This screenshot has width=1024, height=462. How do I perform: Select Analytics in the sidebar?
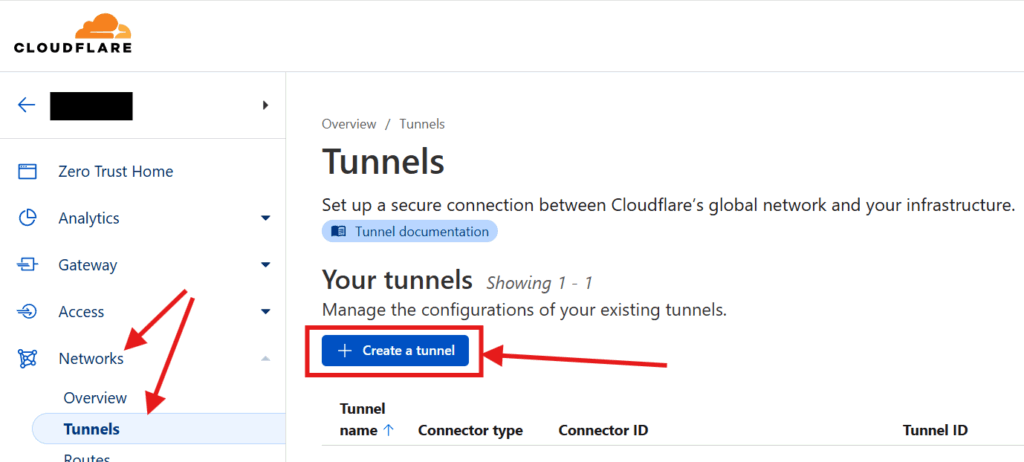pyautogui.click(x=89, y=218)
